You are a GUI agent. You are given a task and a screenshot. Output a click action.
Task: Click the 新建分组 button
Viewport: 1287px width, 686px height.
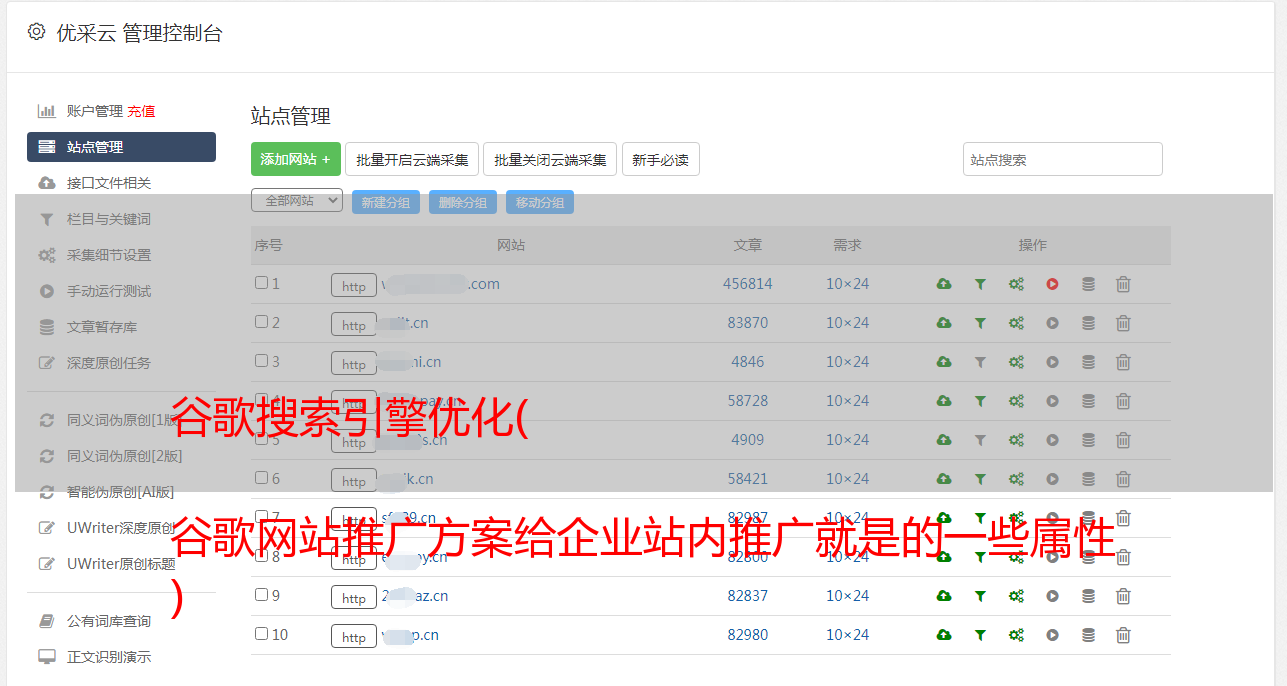click(x=386, y=202)
